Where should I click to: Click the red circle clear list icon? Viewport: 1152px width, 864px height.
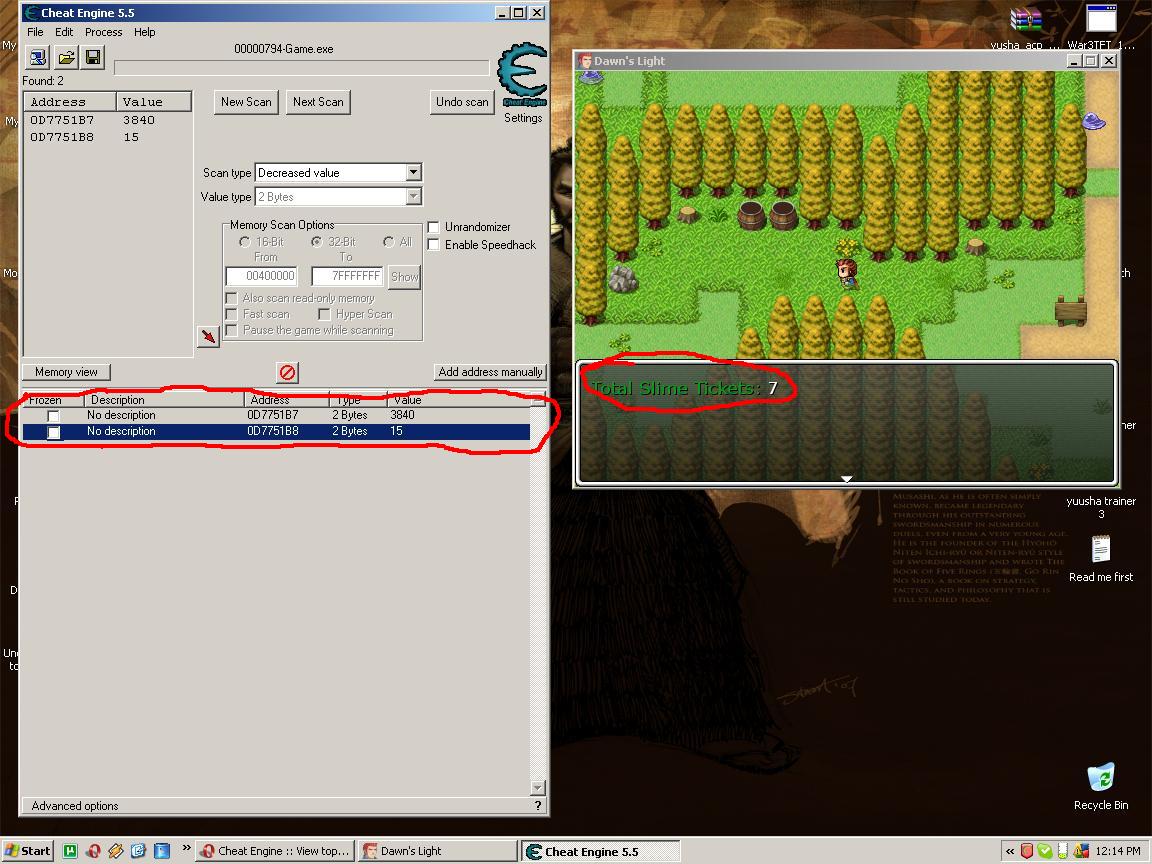287,372
